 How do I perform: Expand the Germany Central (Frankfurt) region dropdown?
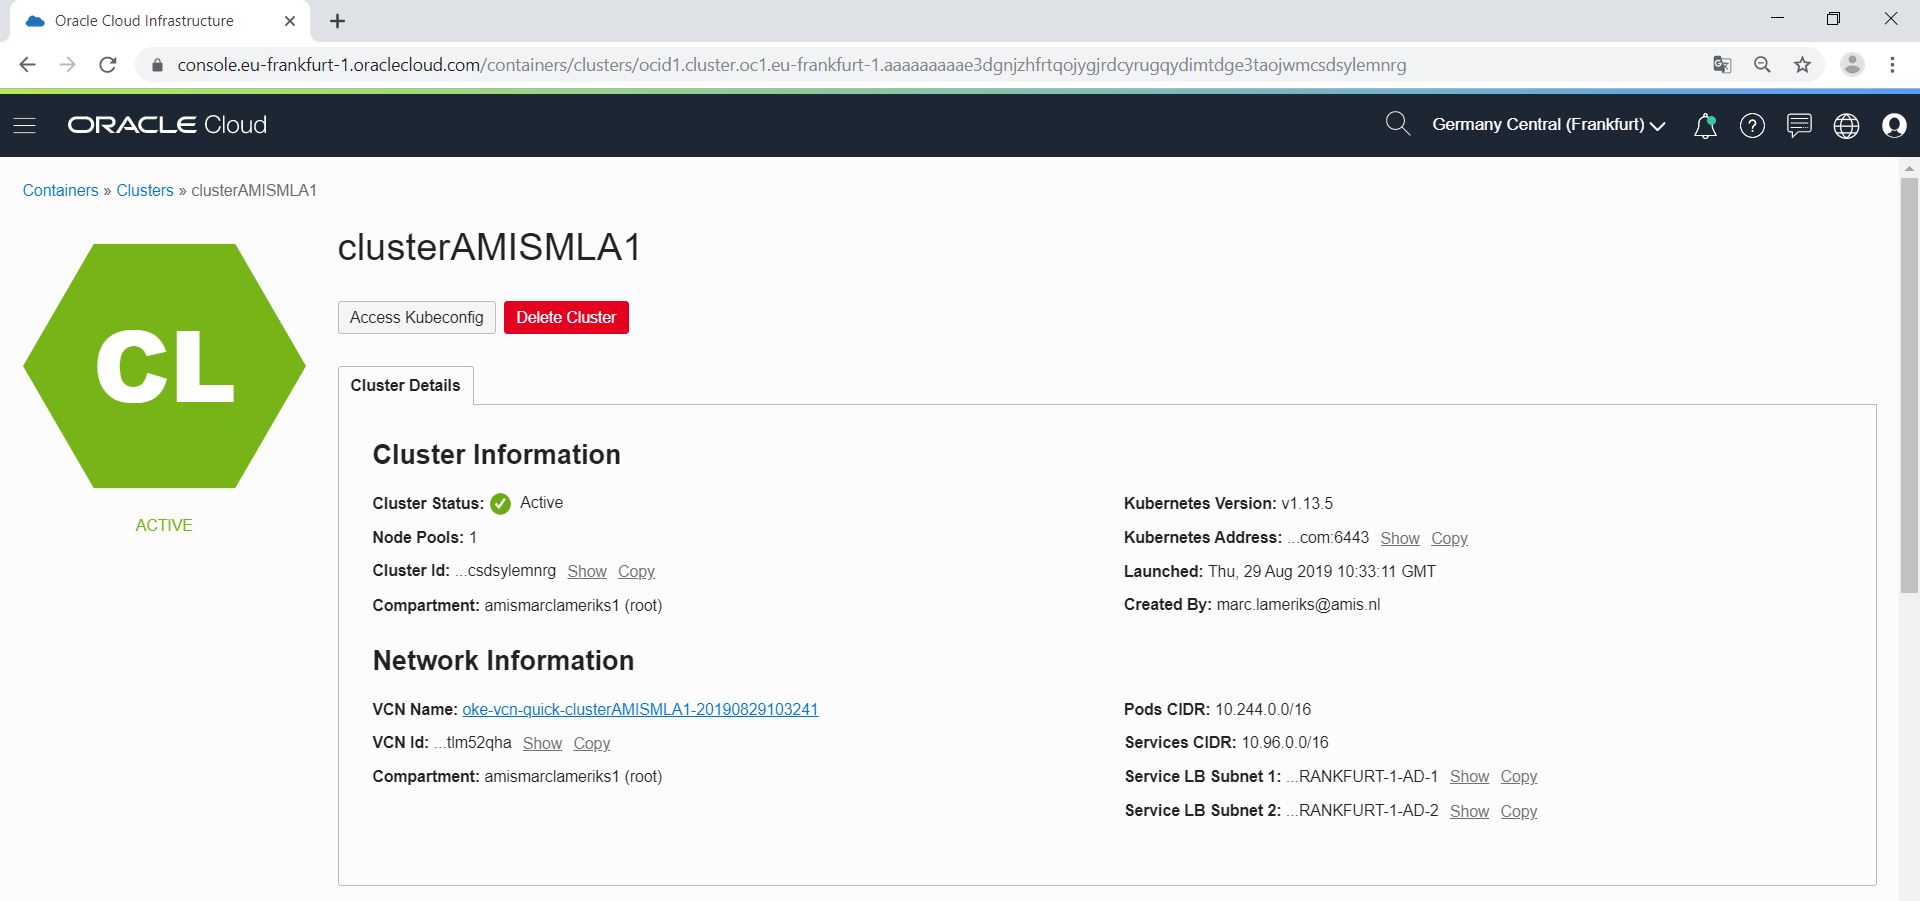tap(1548, 125)
